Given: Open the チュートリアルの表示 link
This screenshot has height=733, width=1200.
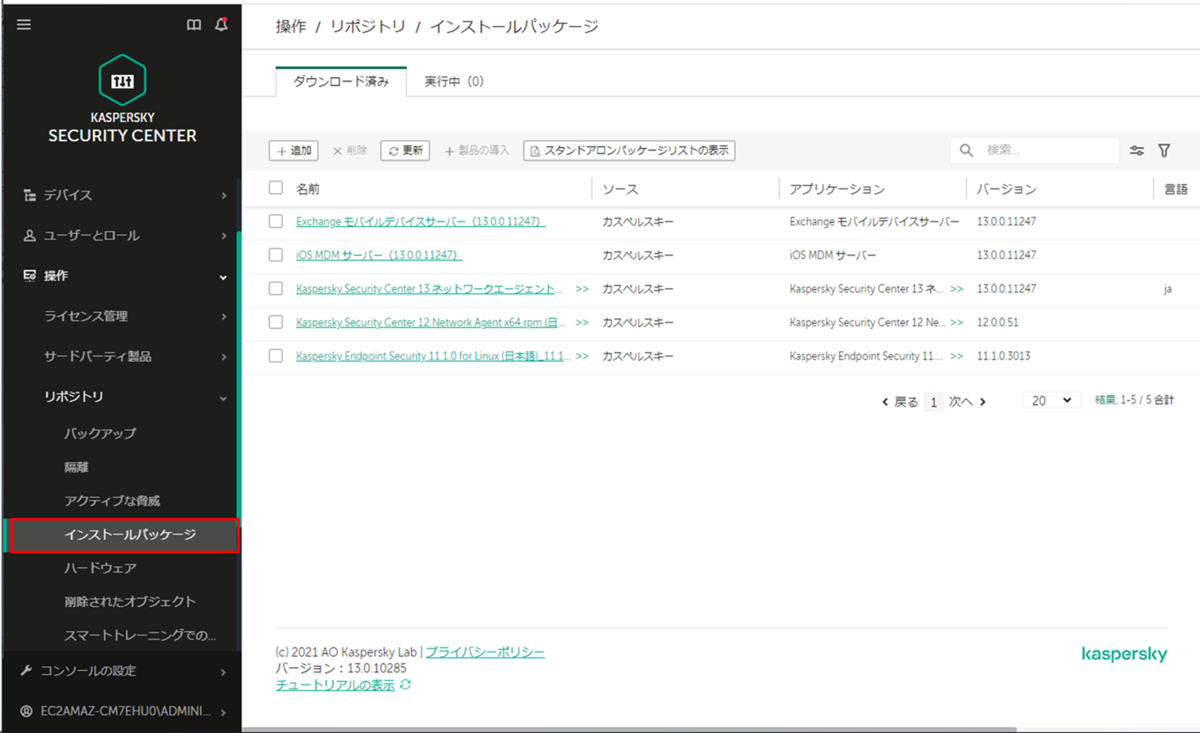Looking at the screenshot, I should click(335, 685).
